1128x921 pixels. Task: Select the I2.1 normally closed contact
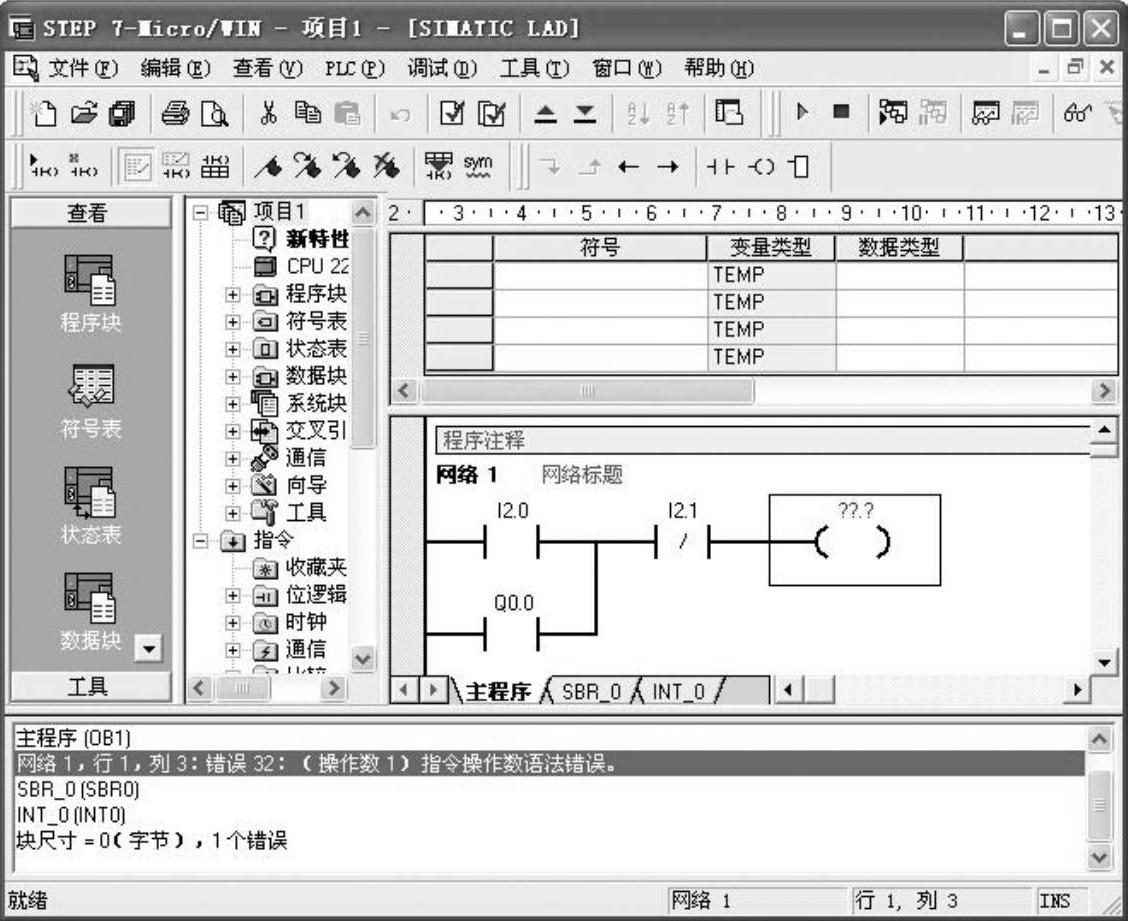681,541
